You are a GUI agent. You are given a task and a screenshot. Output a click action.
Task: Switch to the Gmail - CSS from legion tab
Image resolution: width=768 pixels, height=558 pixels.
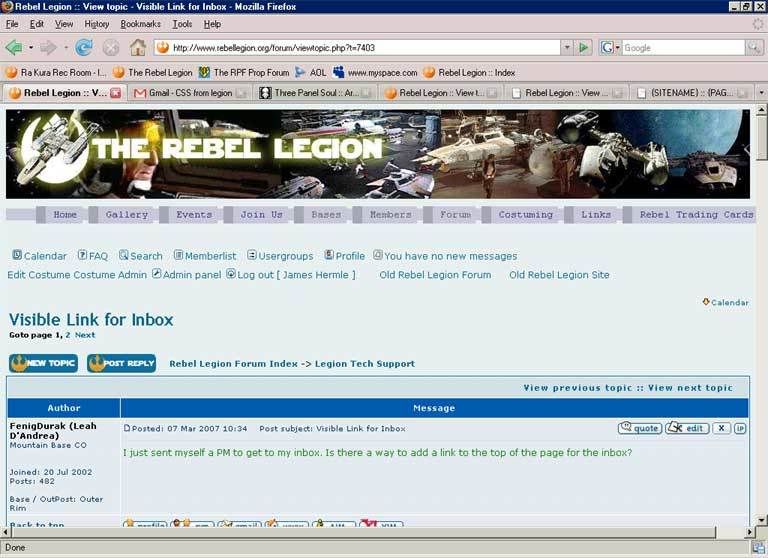click(190, 93)
